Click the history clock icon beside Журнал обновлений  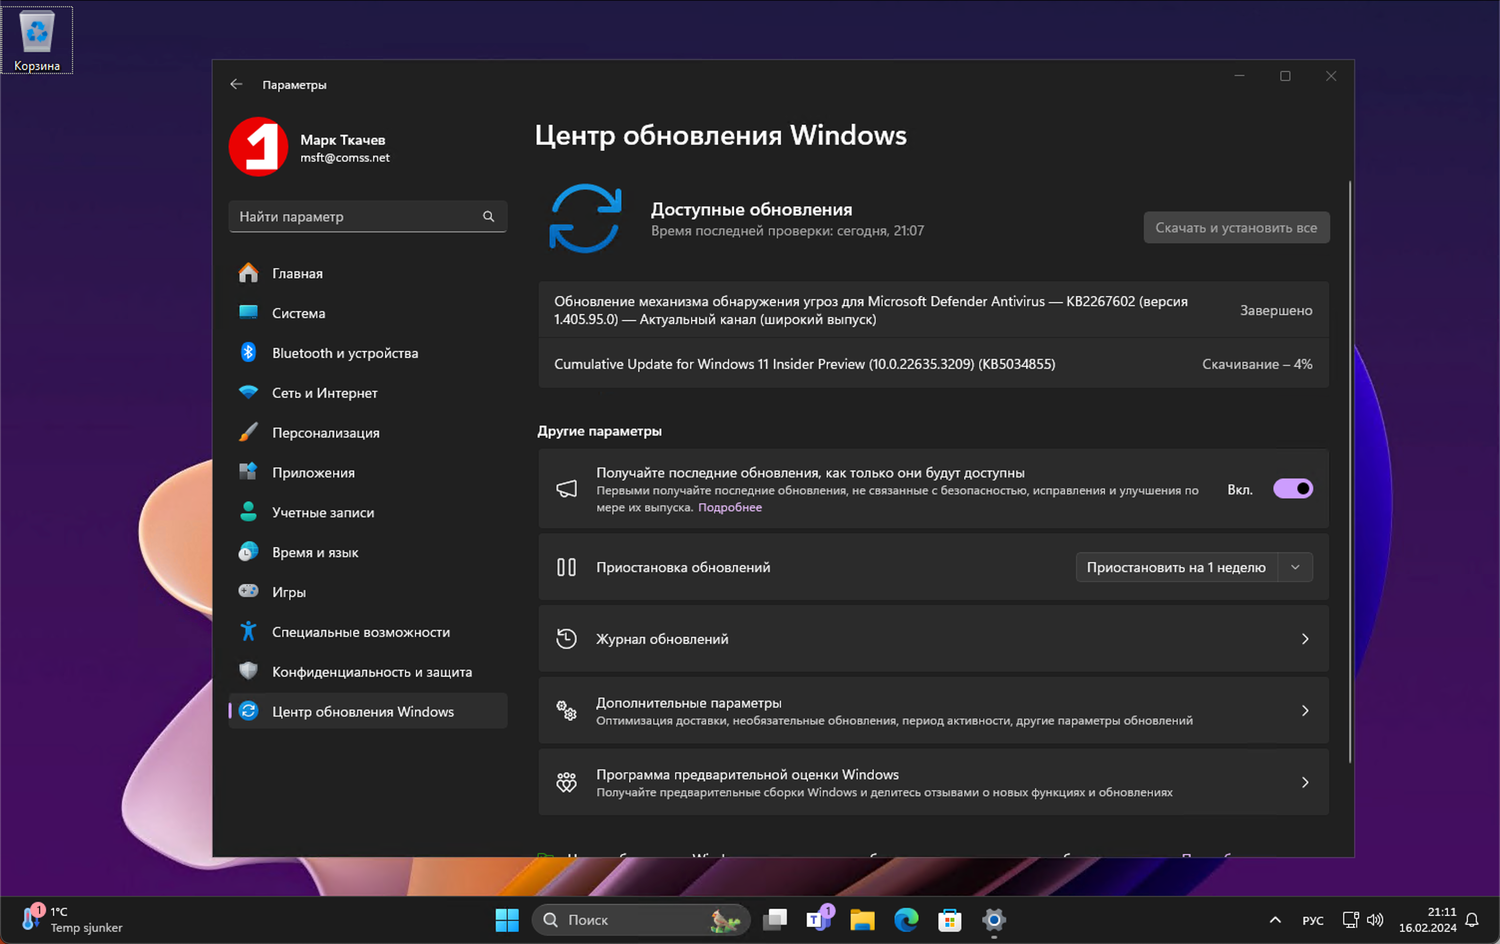click(x=566, y=639)
